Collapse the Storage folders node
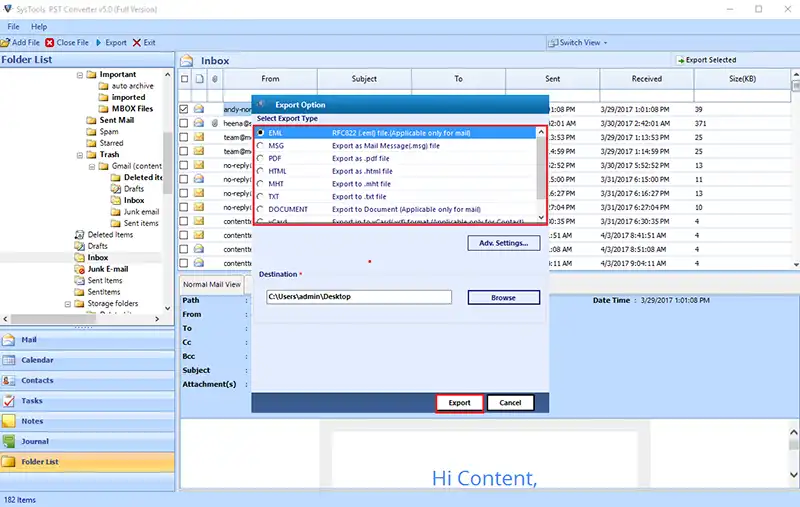 [67, 305]
